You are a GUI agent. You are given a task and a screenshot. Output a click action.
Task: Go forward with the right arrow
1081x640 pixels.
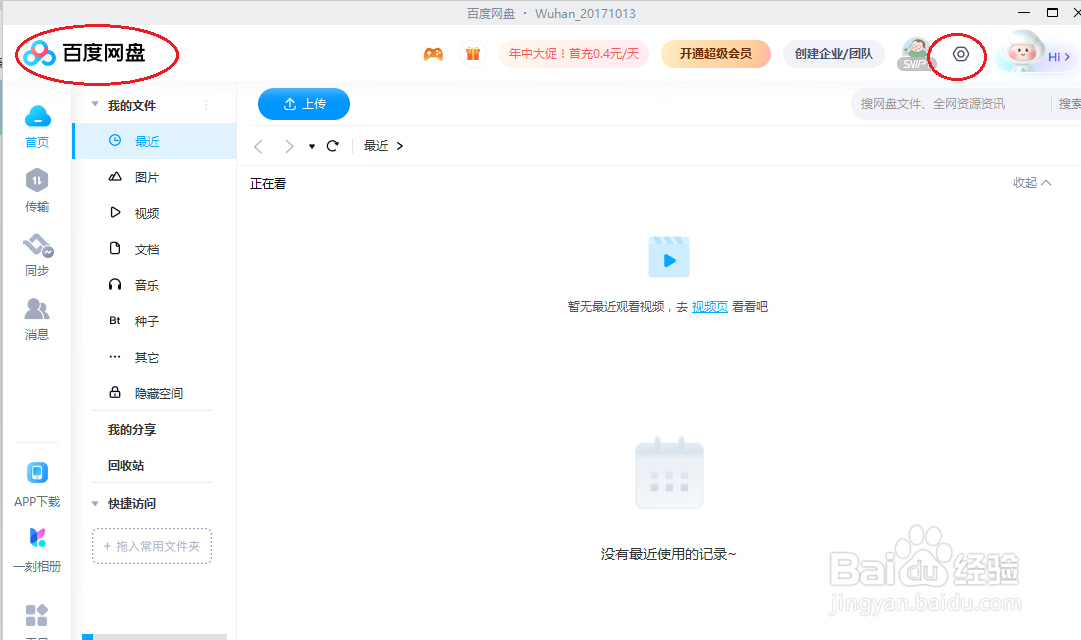289,146
